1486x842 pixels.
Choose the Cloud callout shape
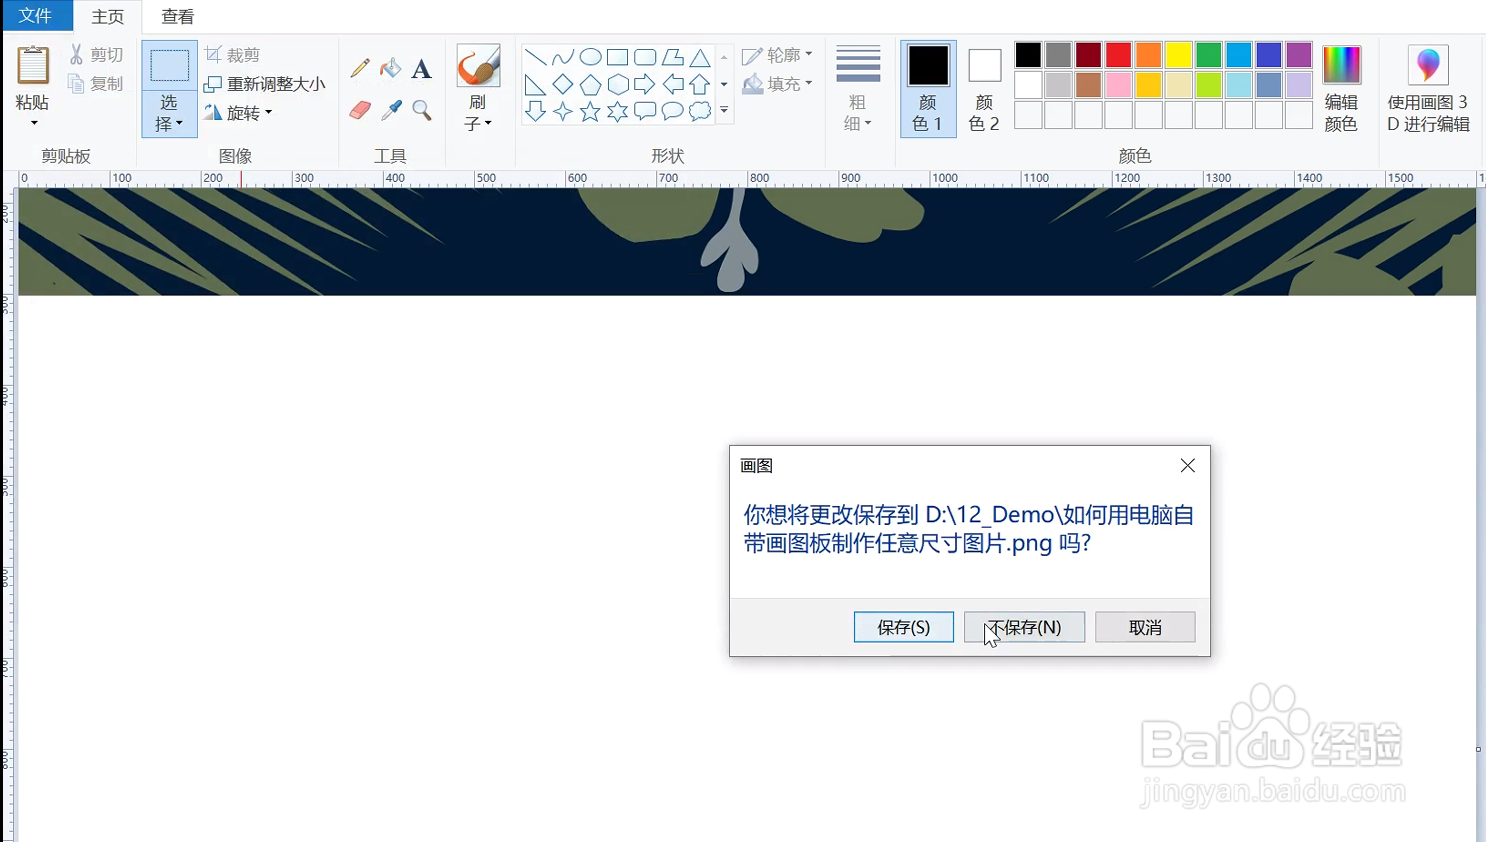point(700,111)
